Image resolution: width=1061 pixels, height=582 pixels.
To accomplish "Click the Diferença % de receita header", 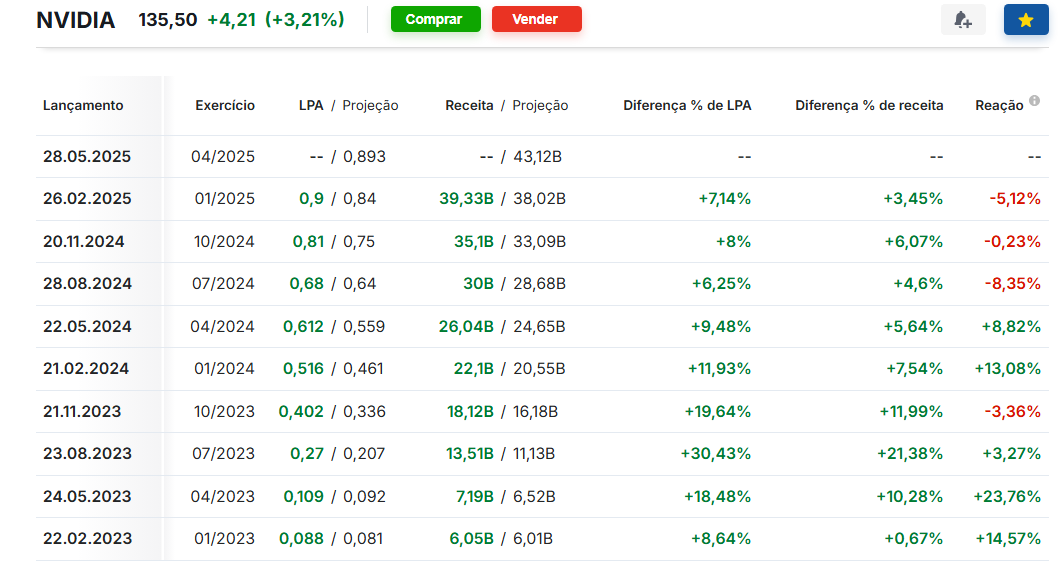I will click(x=869, y=106).
